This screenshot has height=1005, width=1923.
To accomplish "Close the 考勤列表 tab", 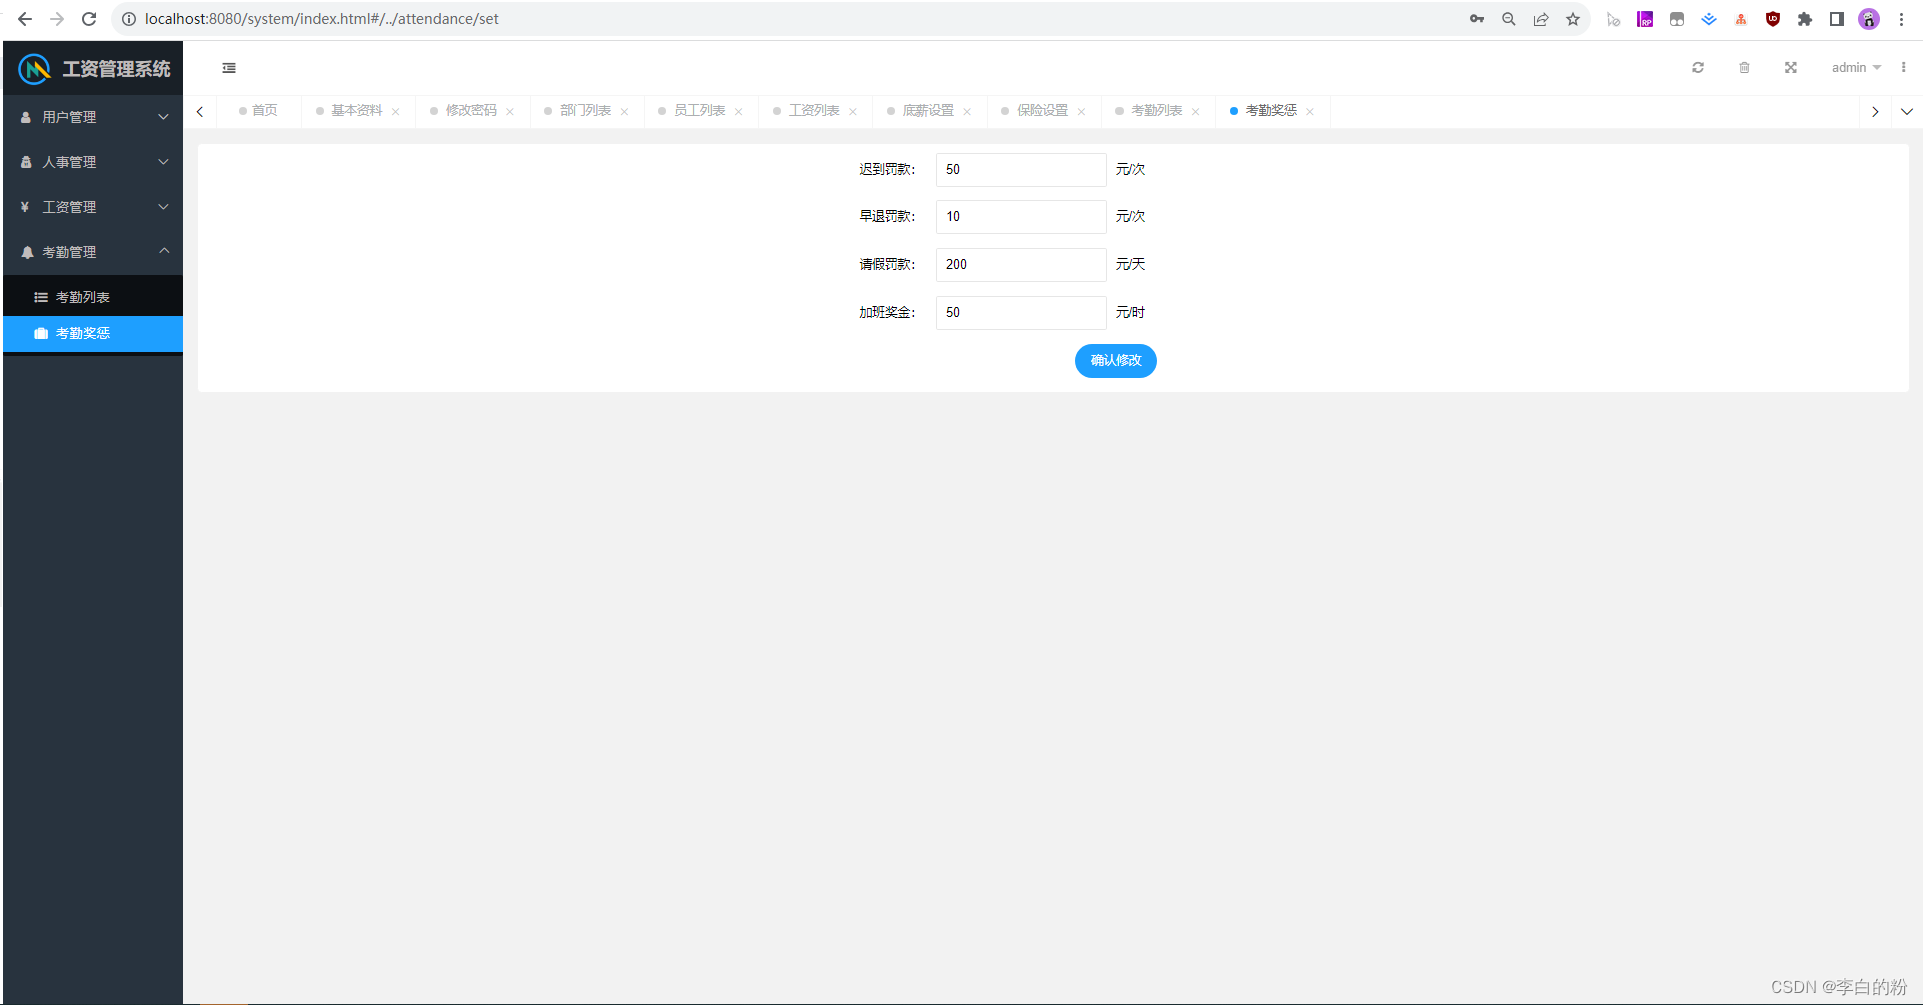I will click(x=1196, y=112).
